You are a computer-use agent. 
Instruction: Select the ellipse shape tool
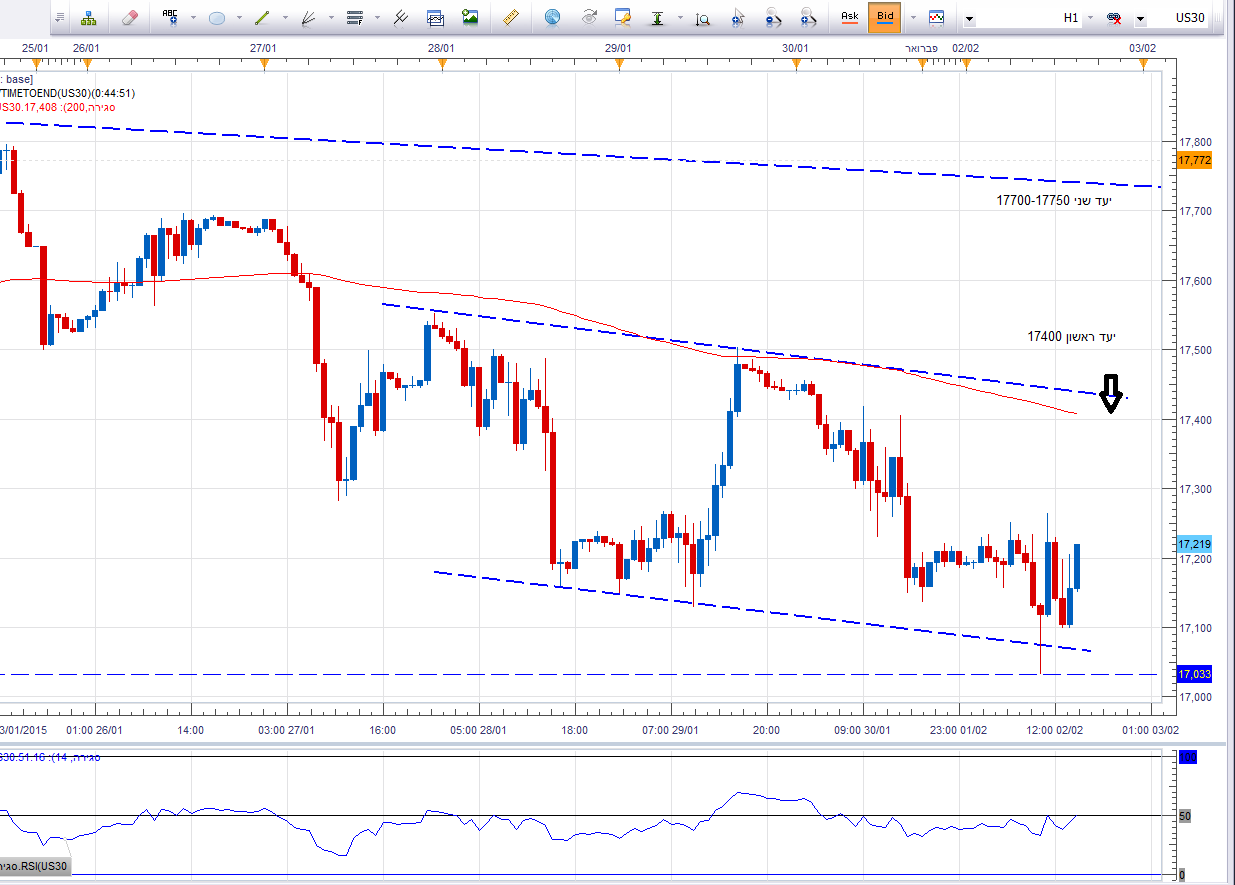pyautogui.click(x=216, y=18)
